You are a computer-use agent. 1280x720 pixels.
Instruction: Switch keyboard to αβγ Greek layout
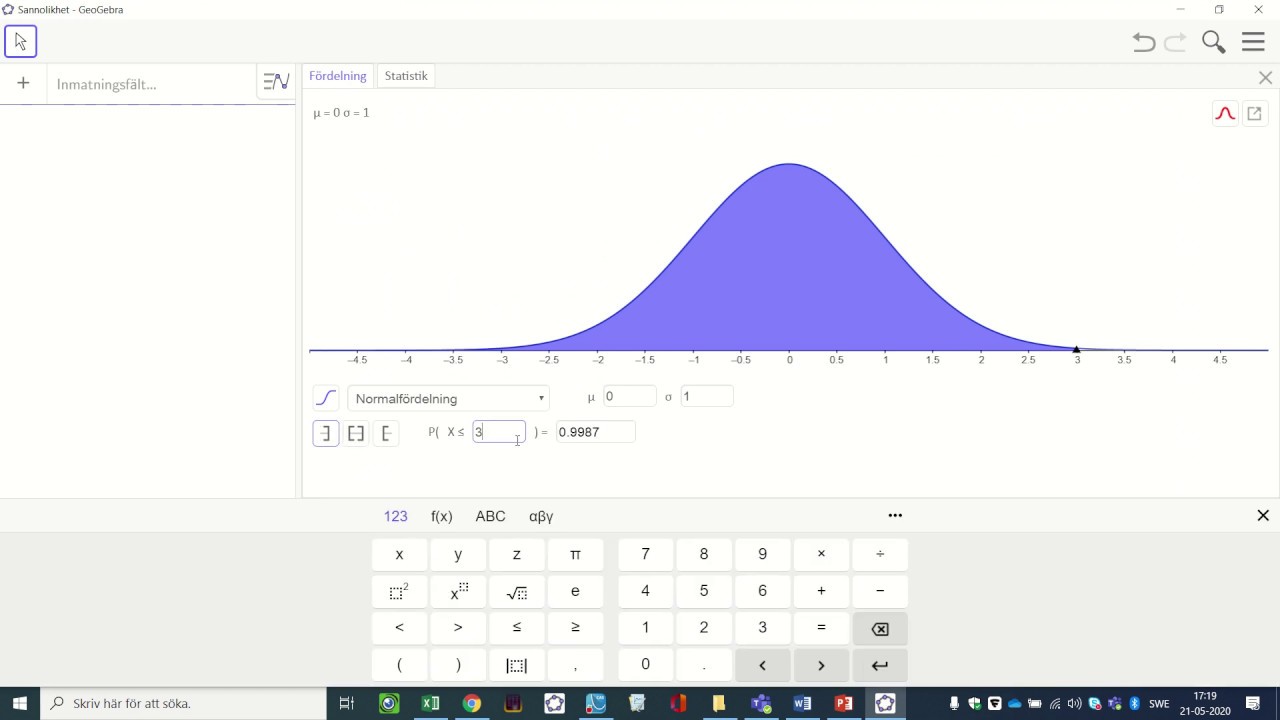(x=541, y=516)
